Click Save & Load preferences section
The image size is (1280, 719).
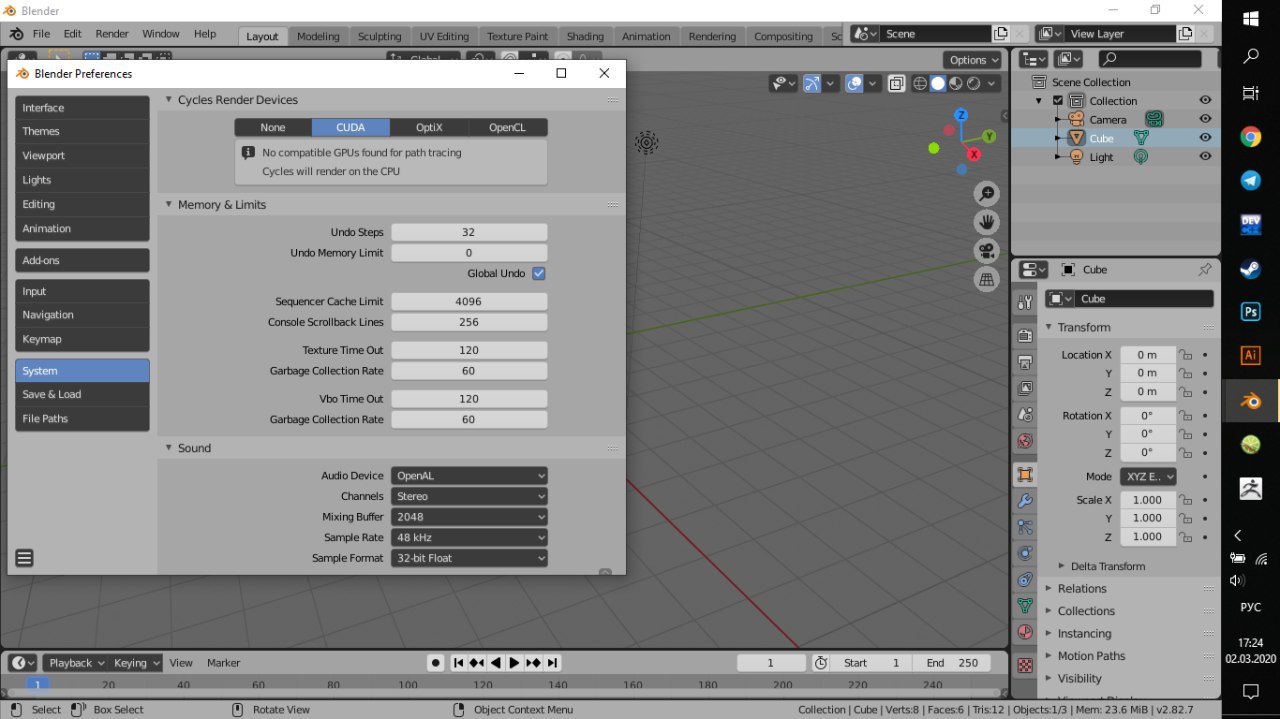point(82,394)
